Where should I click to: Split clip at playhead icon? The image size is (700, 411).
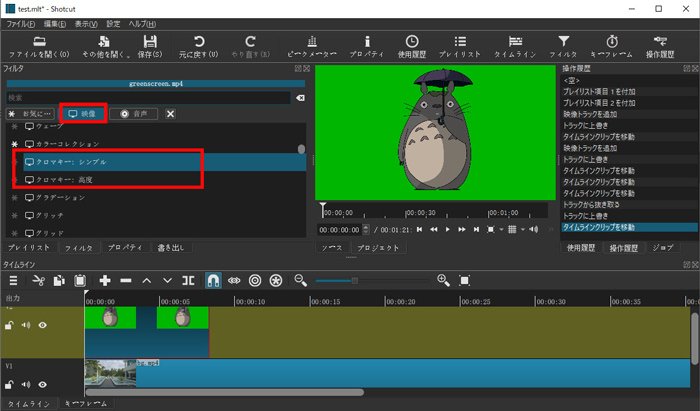188,281
